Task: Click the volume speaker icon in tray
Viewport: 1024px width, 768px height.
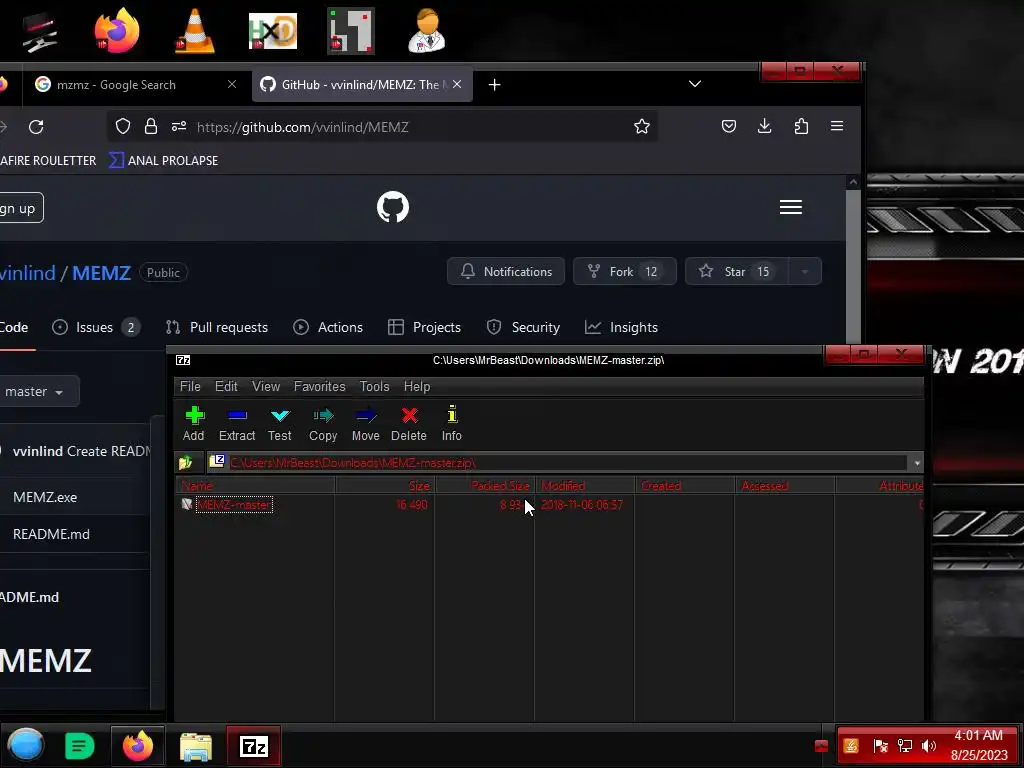Action: click(929, 746)
